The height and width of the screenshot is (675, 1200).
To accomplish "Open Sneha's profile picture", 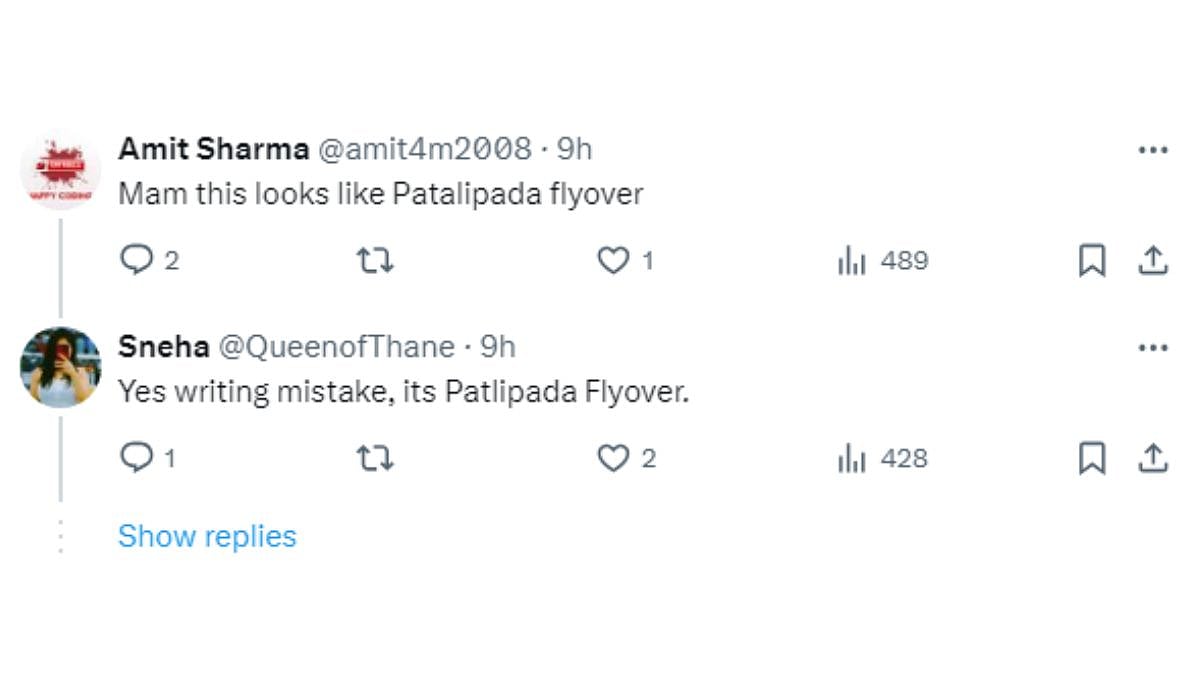I will 60,367.
